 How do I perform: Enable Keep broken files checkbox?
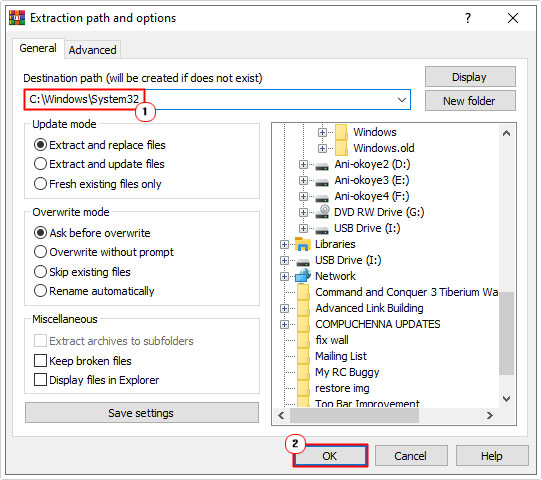click(x=83, y=361)
